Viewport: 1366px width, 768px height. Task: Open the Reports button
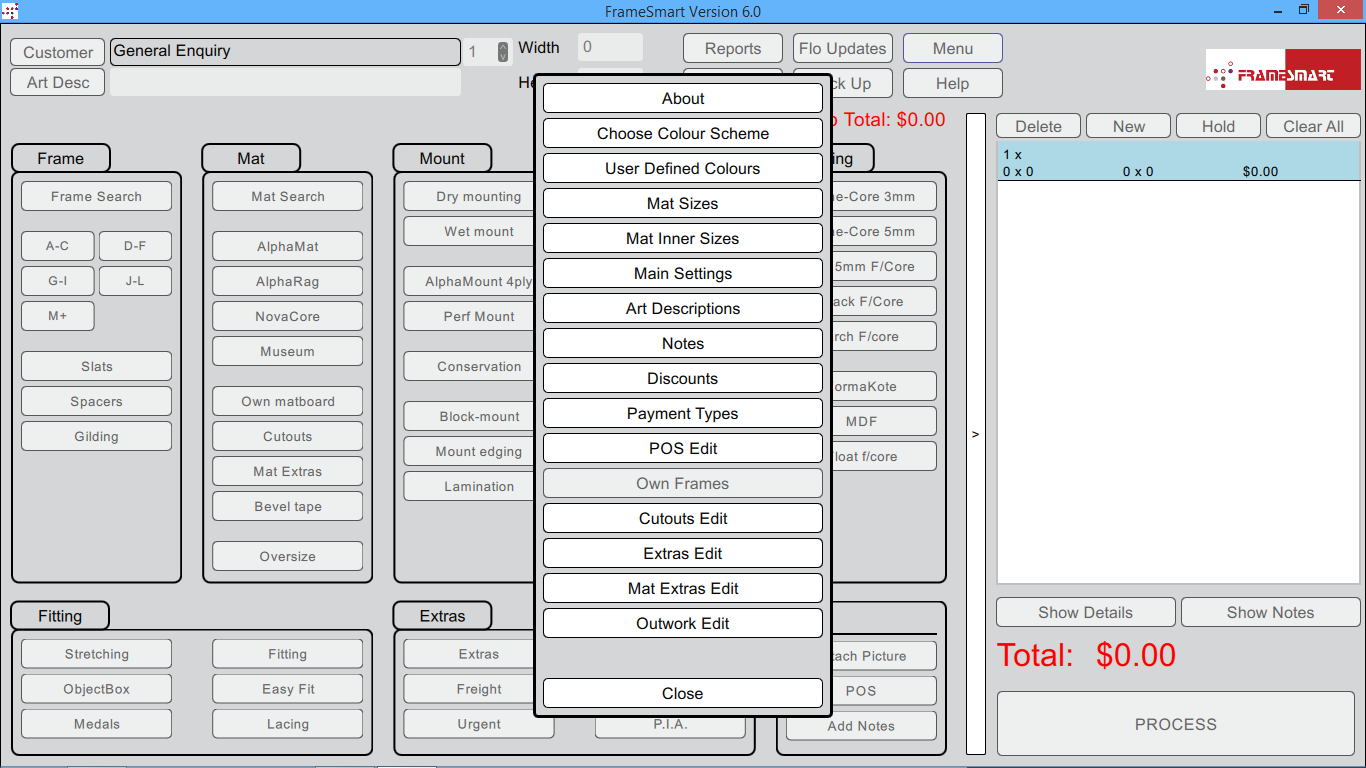733,48
